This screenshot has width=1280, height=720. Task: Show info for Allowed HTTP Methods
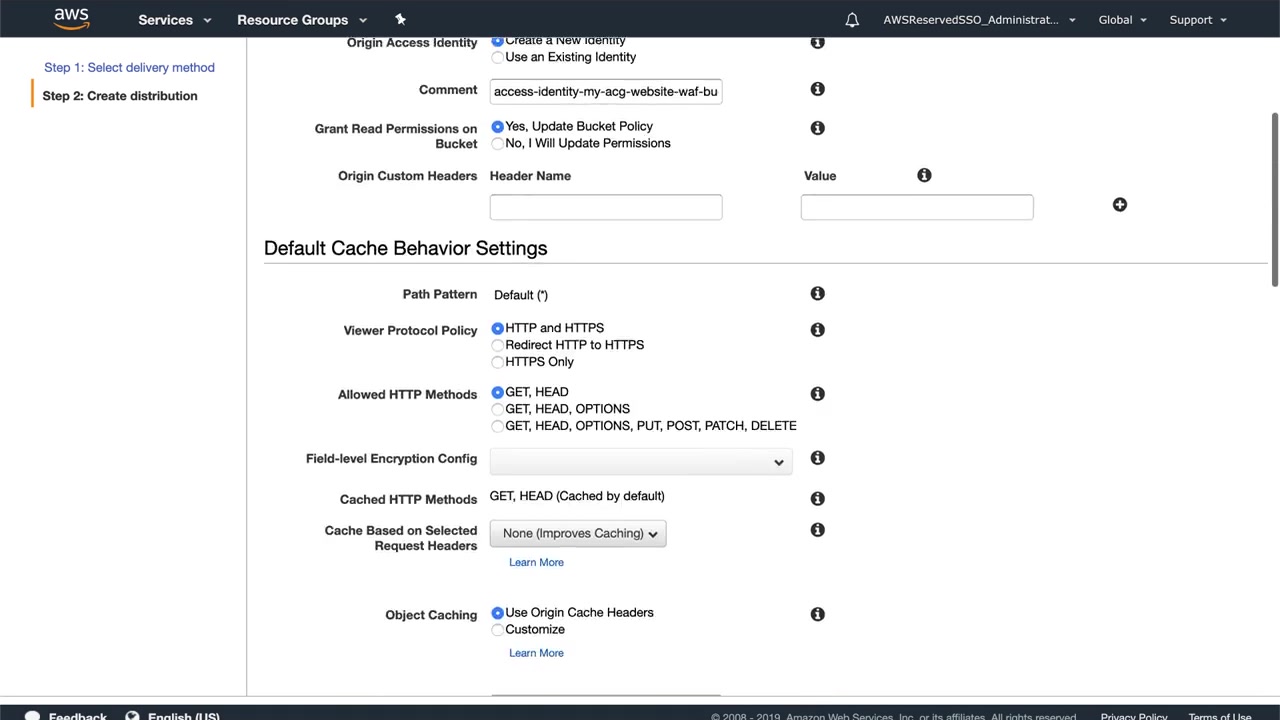coord(817,394)
